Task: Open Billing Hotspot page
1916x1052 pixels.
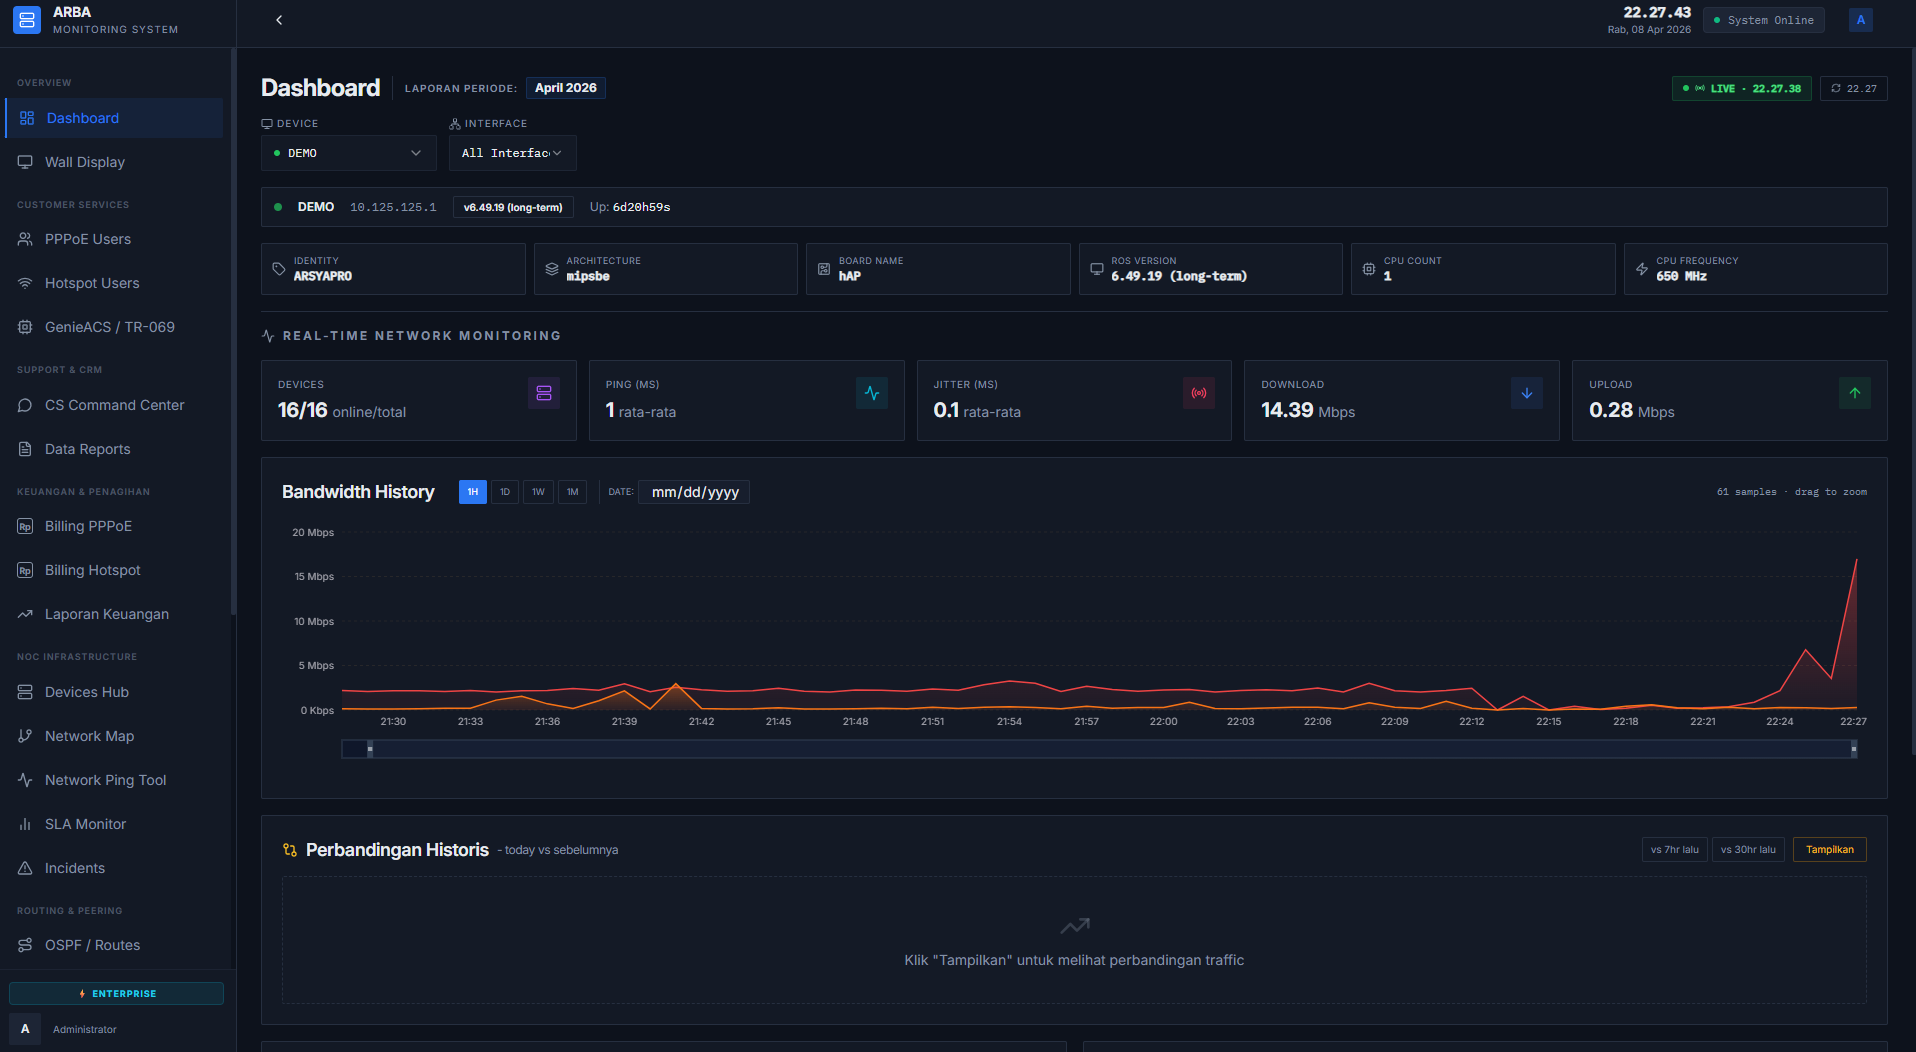Action: pos(114,570)
